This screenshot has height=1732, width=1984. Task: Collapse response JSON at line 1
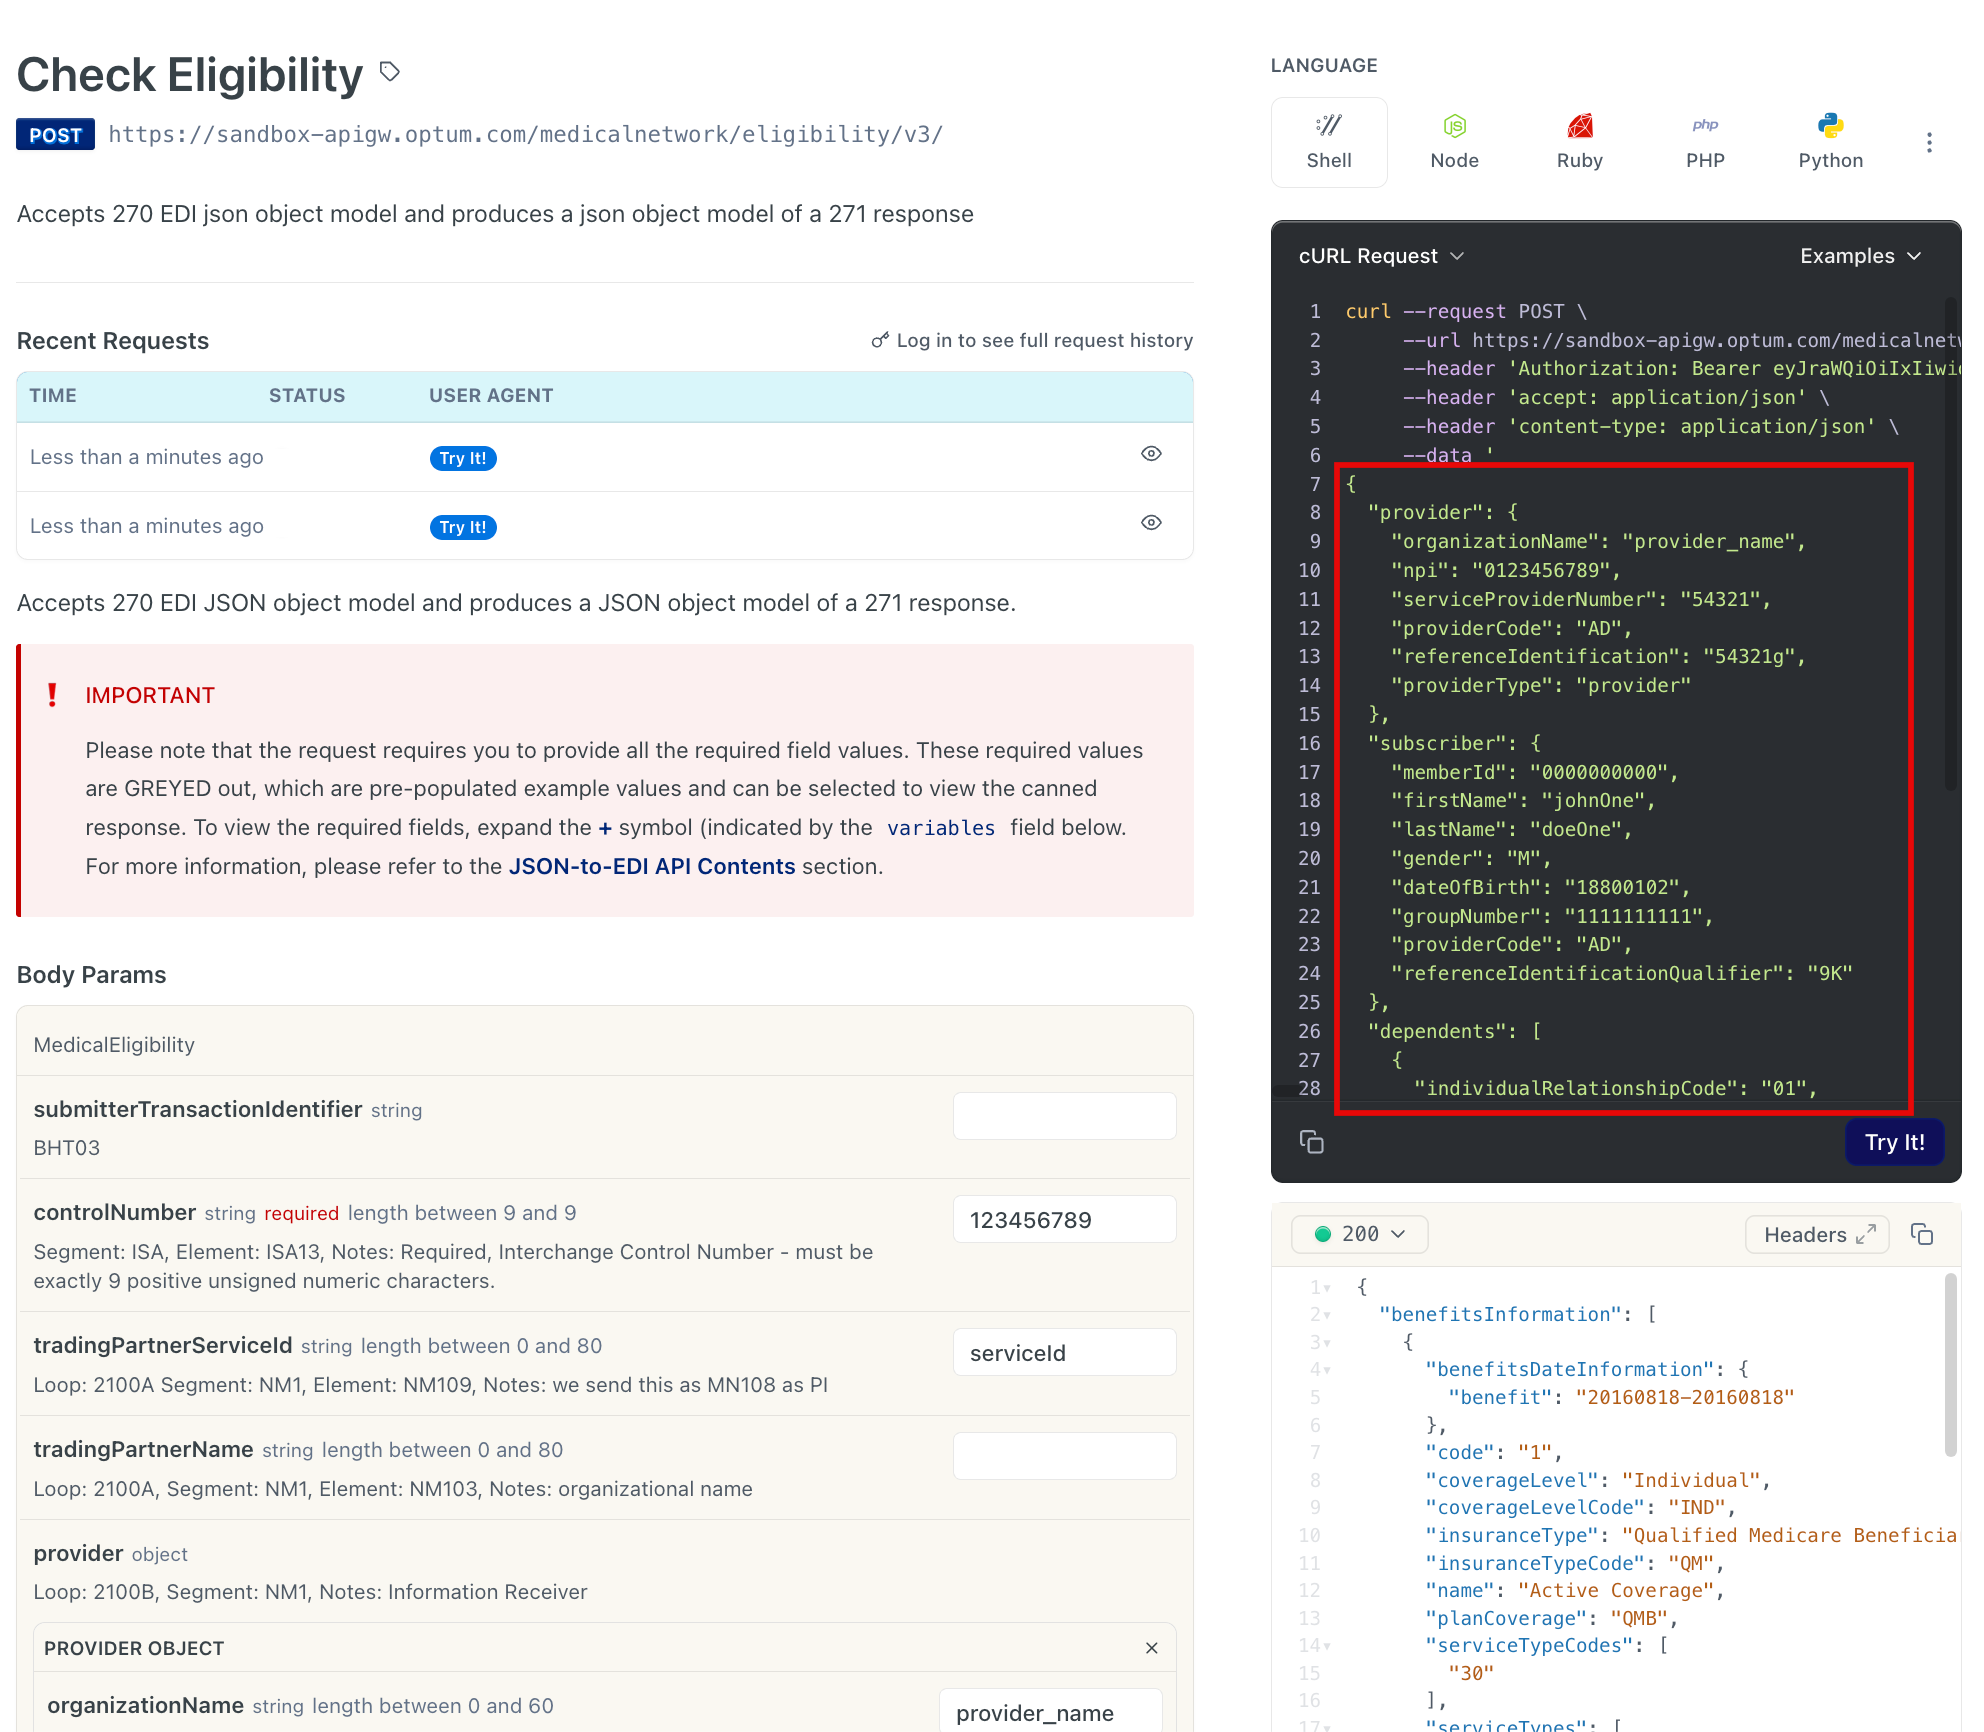coord(1327,1288)
